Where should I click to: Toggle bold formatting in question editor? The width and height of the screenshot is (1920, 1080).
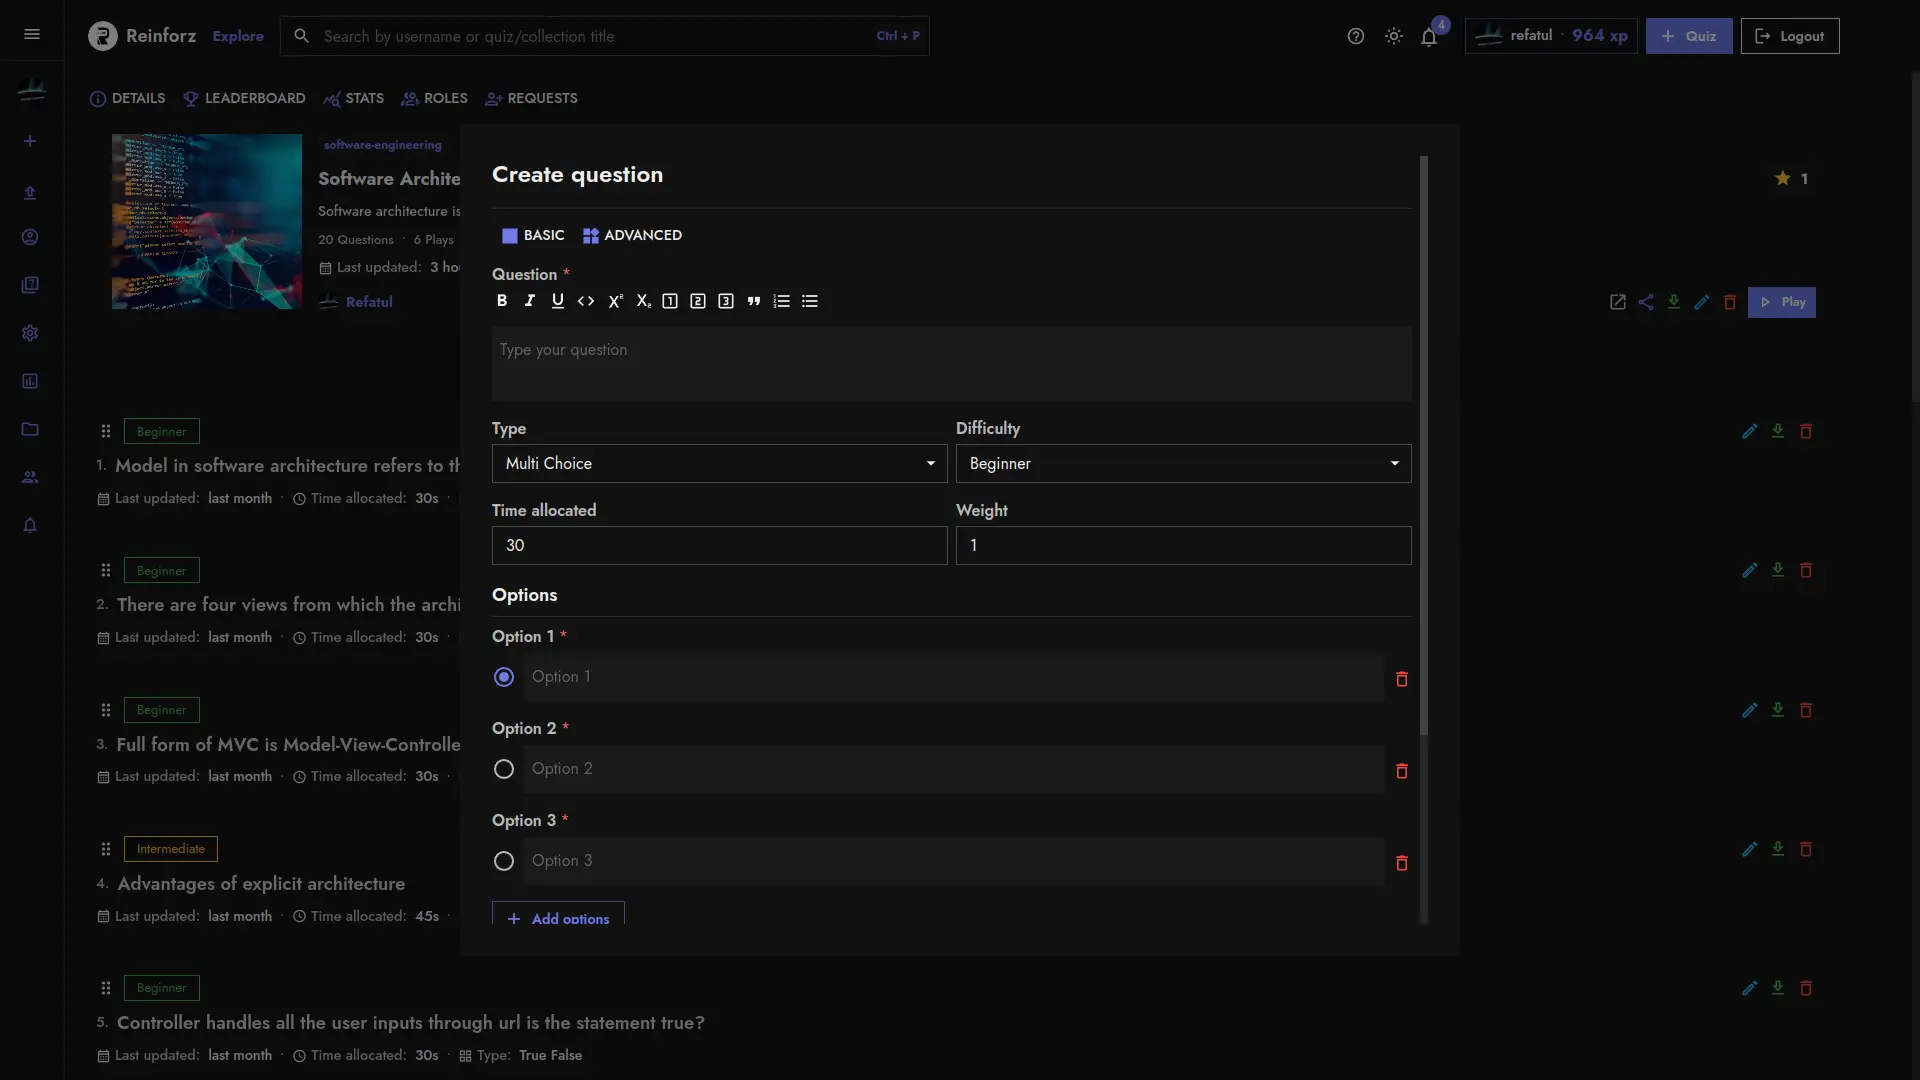(502, 301)
